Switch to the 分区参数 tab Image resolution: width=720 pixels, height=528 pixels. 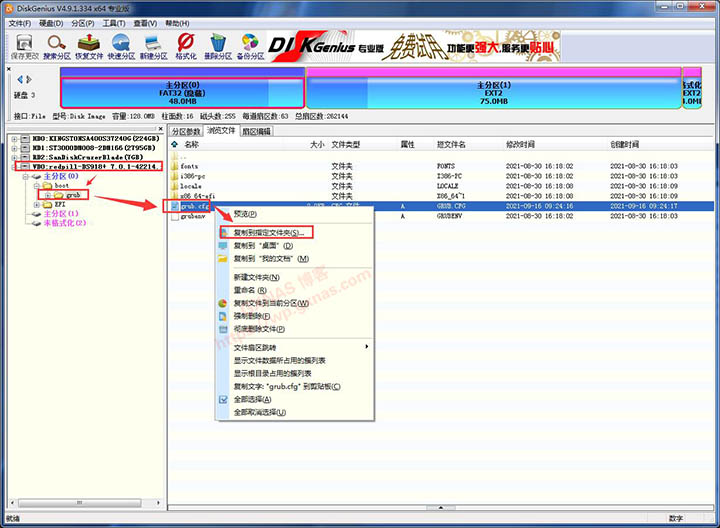[x=186, y=131]
